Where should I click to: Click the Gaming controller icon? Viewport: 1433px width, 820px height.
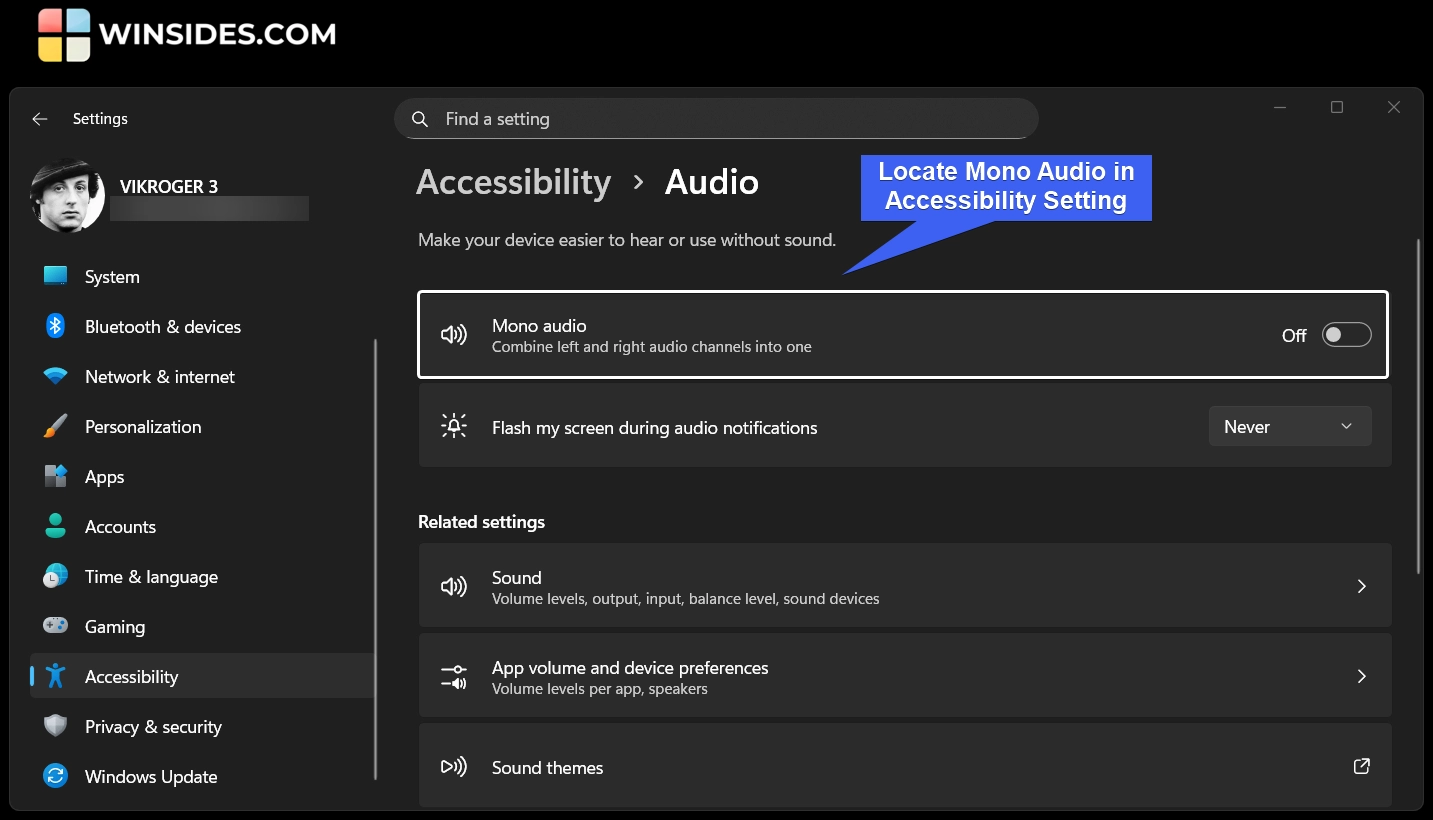[55, 627]
